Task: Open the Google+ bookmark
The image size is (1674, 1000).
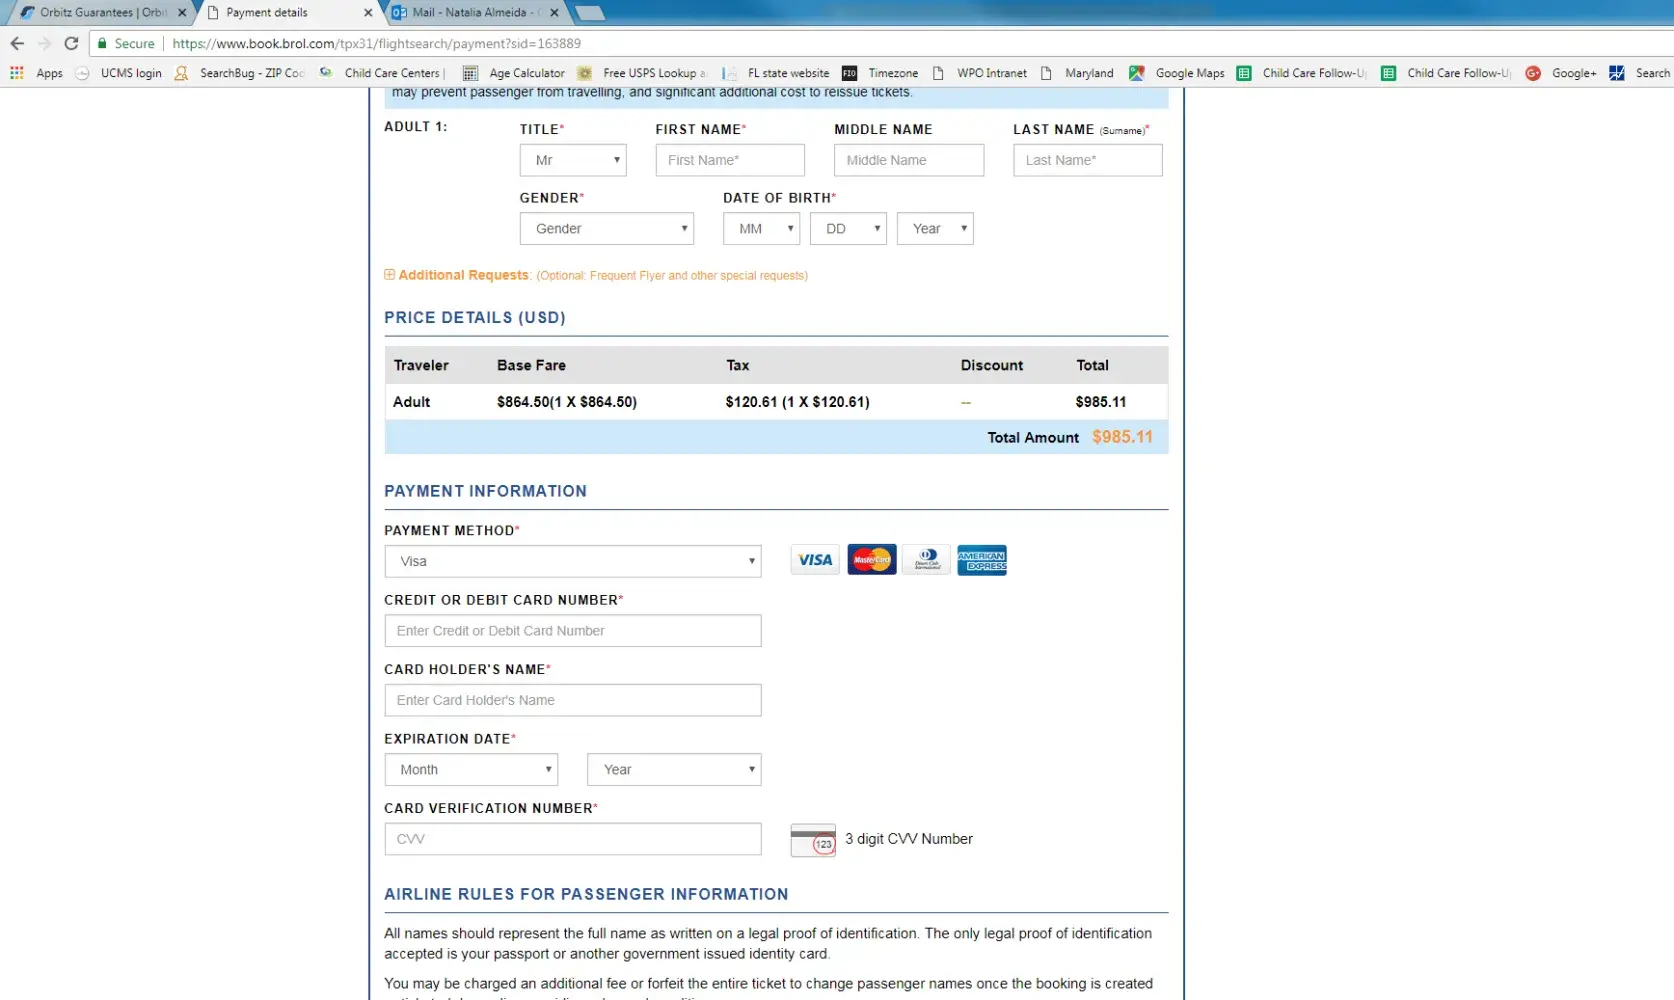Action: [x=1561, y=73]
